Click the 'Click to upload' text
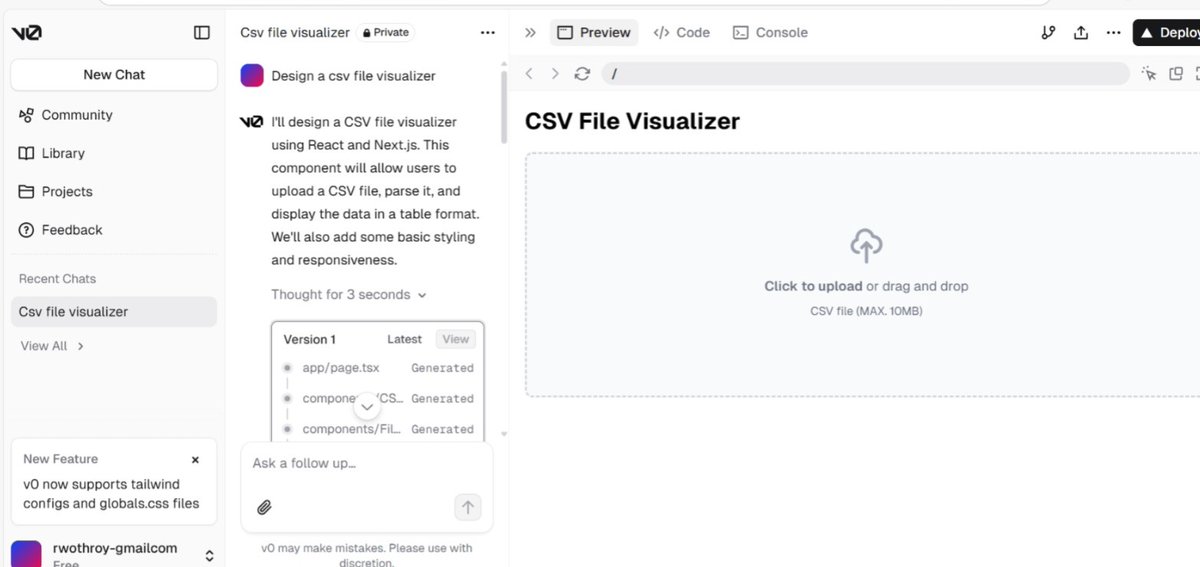Viewport: 1200px width, 567px height. click(x=813, y=286)
